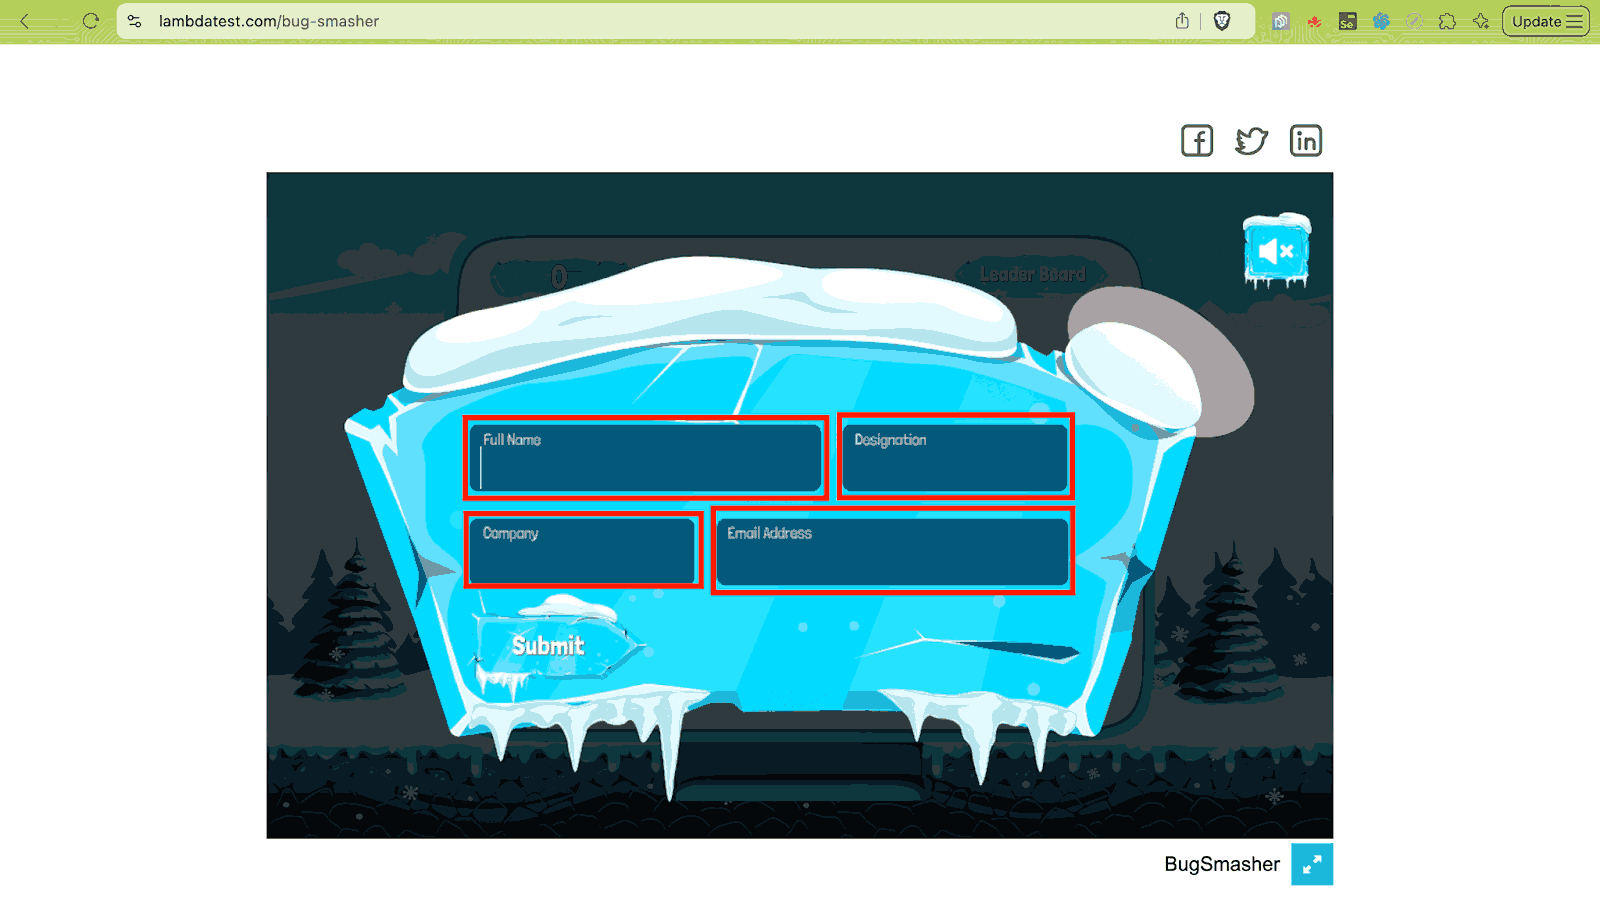The image size is (1600, 899).
Task: Open the sparkle AI assistant icon
Action: pos(1481,21)
